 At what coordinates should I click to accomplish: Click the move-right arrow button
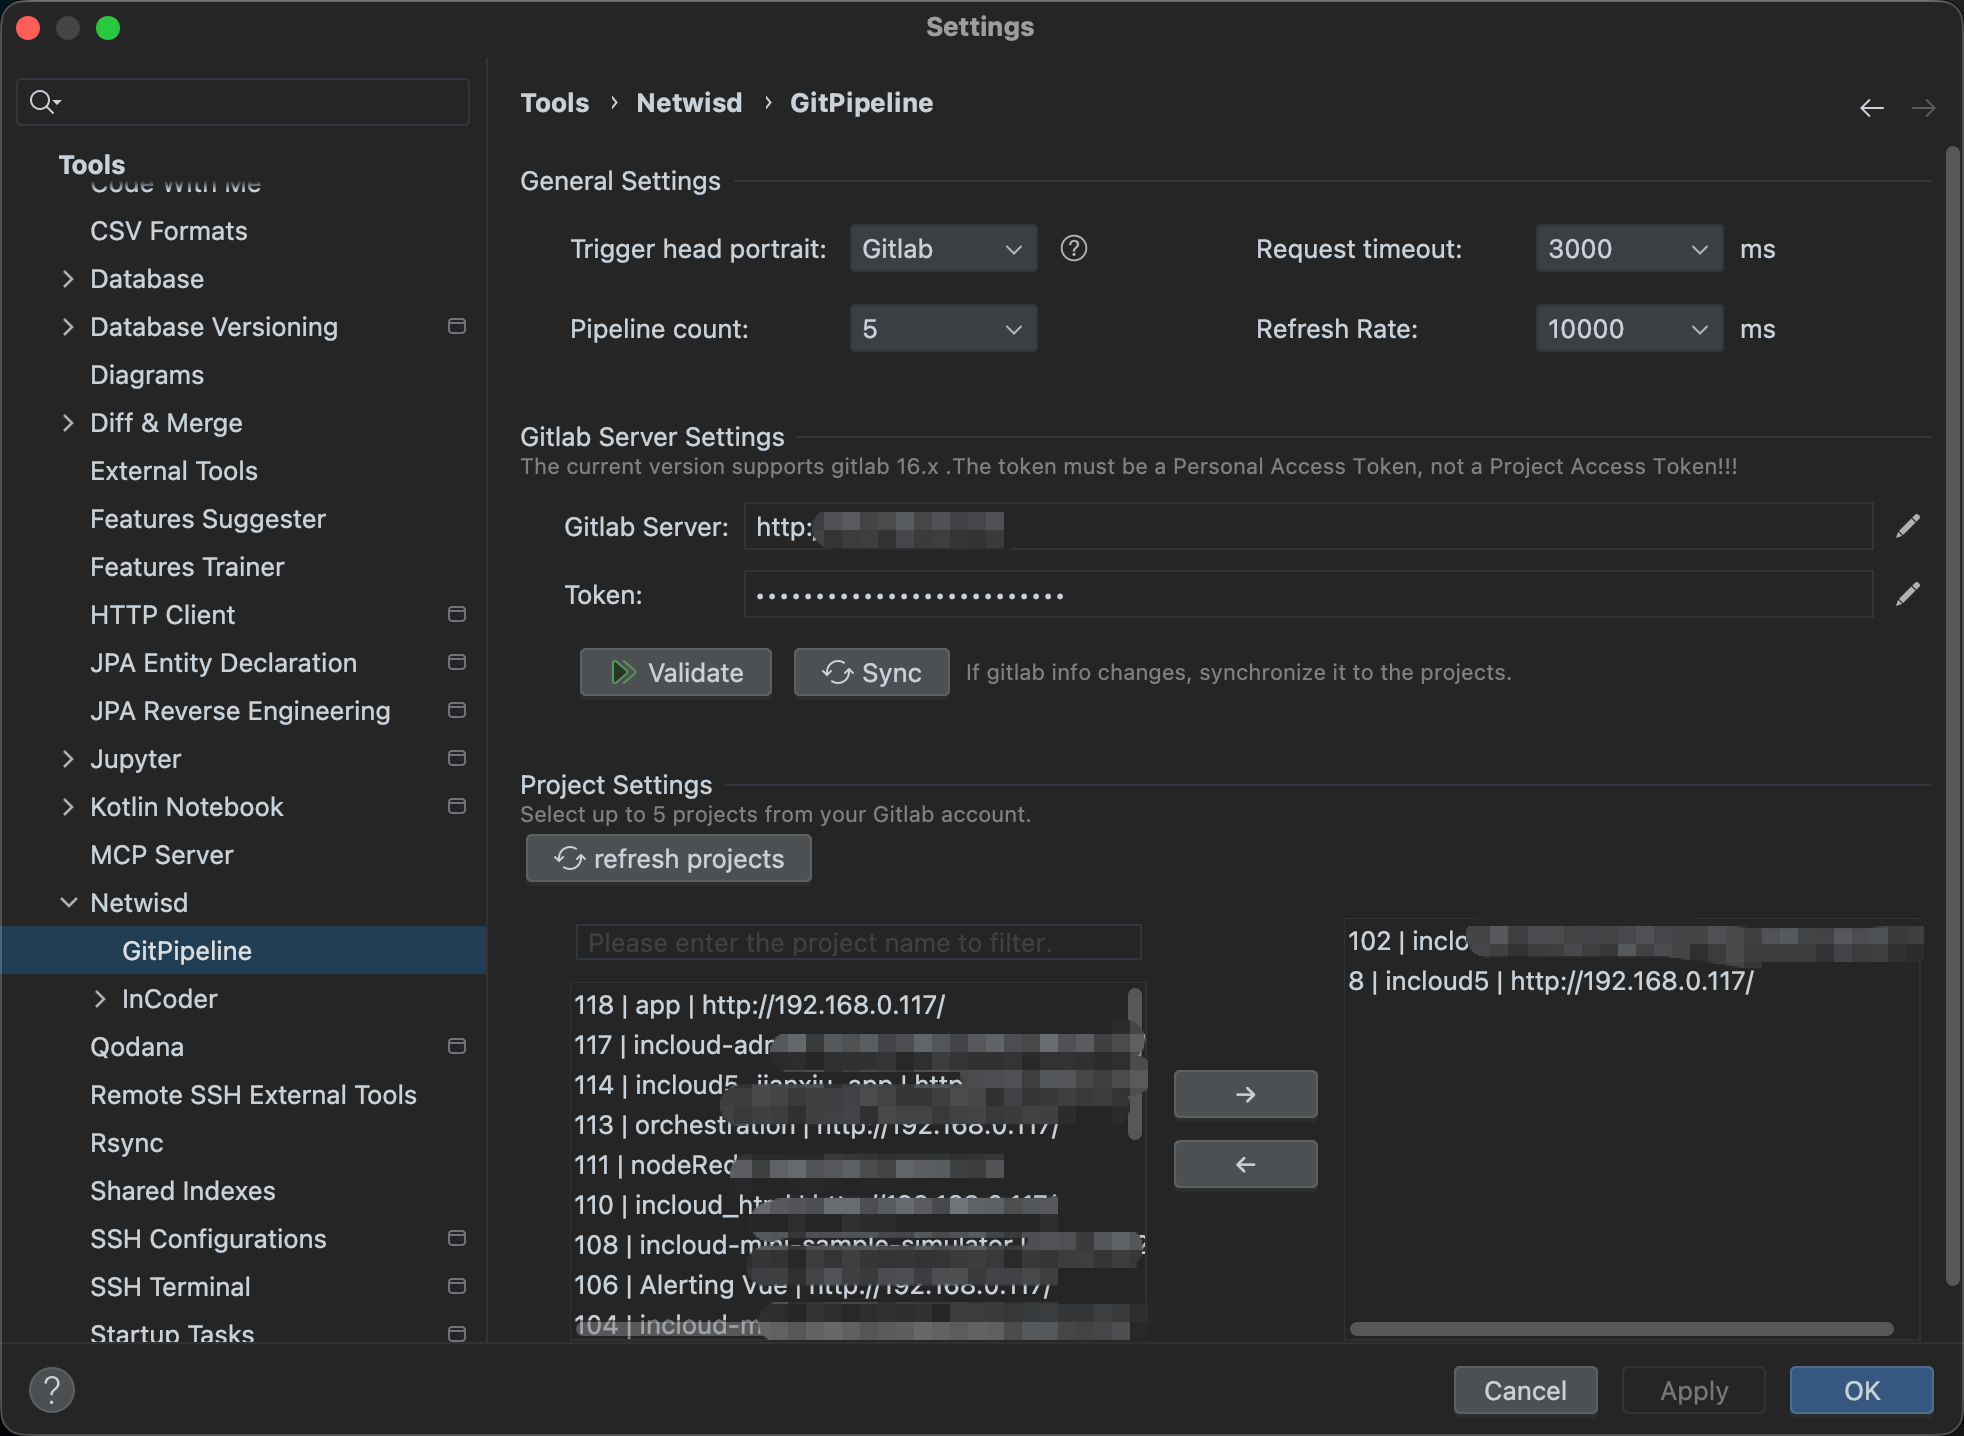(x=1245, y=1094)
